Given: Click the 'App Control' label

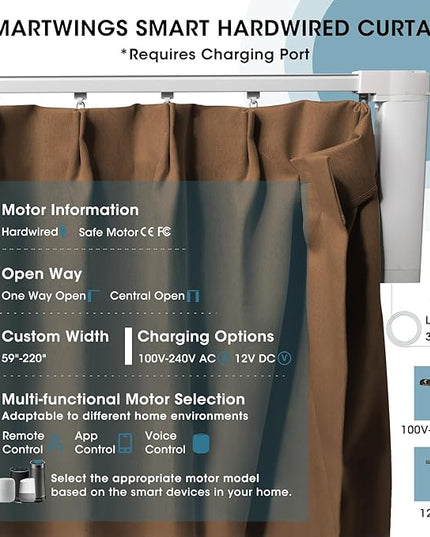Looking at the screenshot, I should (95, 442).
